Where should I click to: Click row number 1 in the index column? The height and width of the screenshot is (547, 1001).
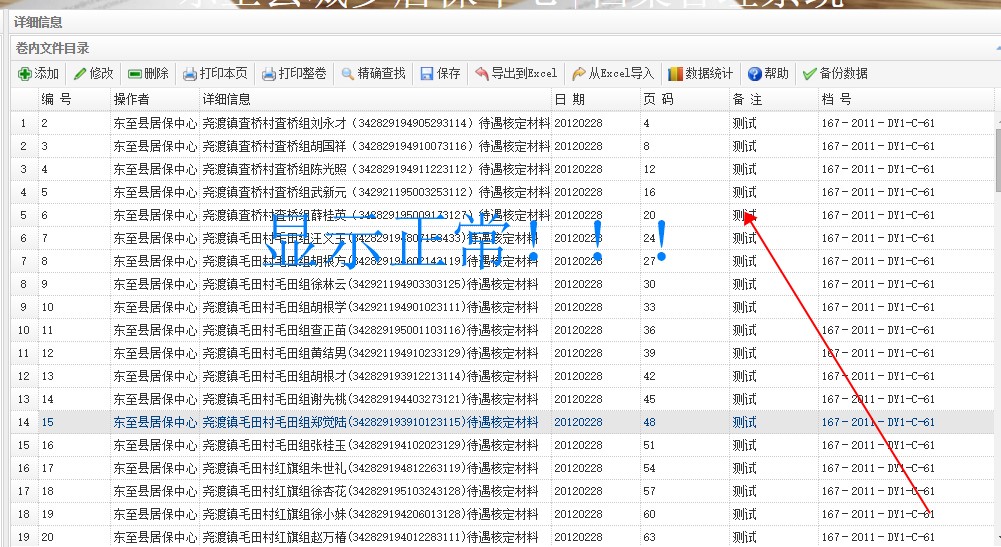(24, 123)
